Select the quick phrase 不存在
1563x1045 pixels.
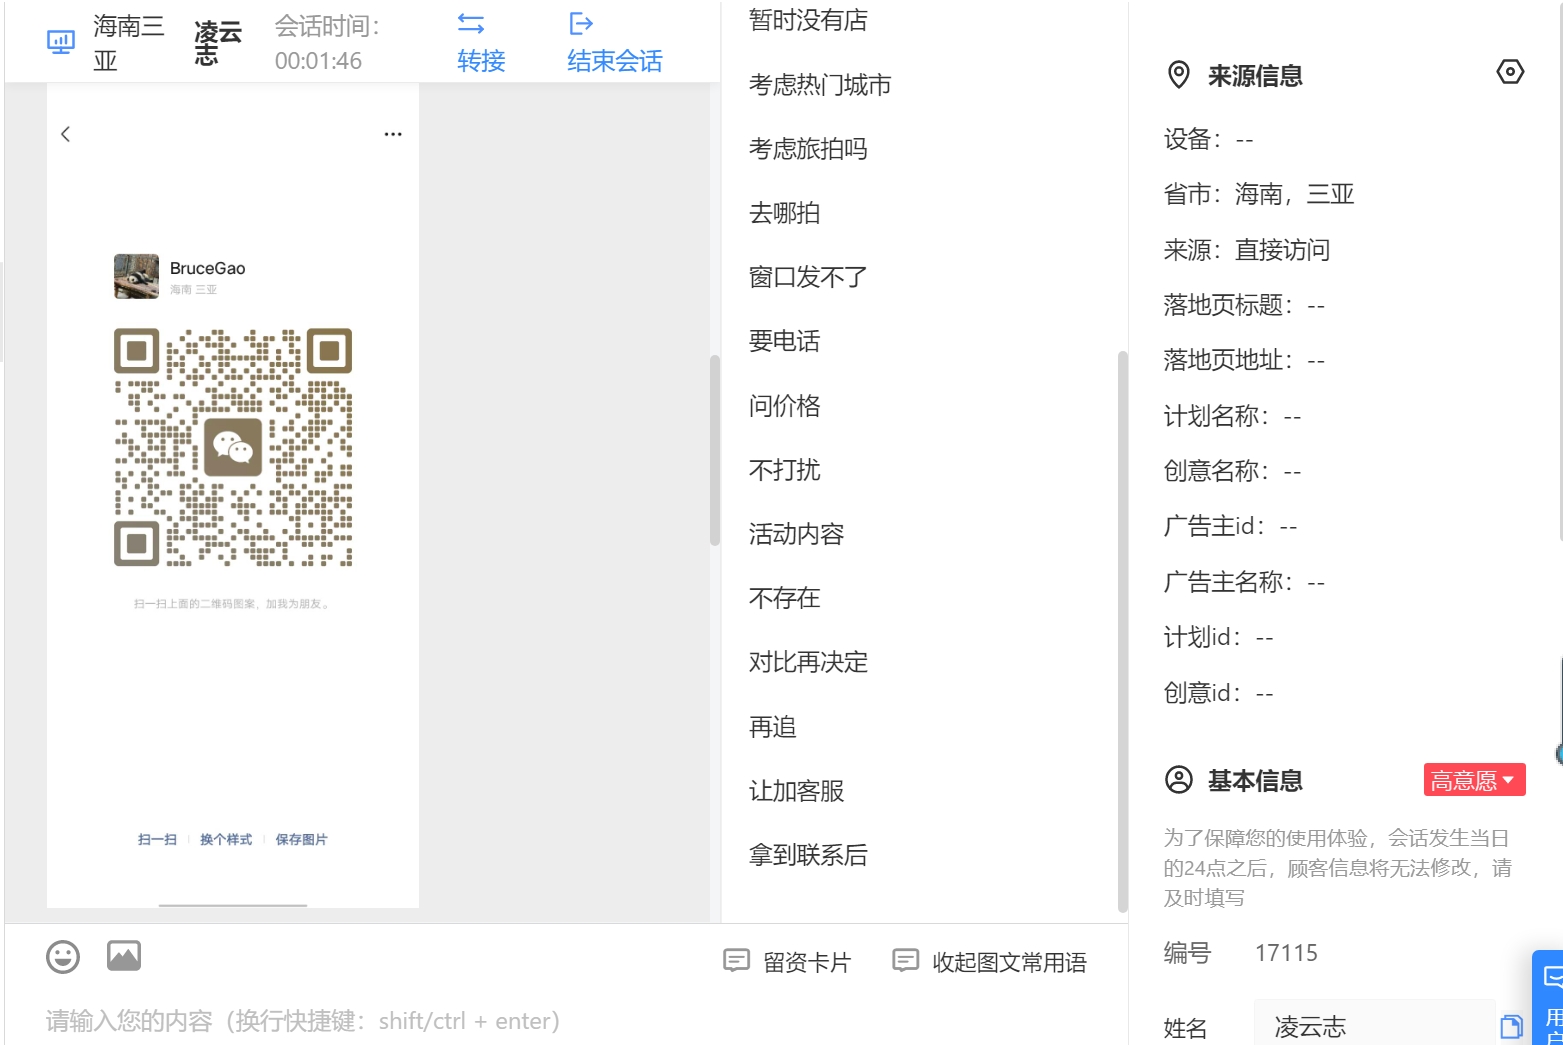784,598
